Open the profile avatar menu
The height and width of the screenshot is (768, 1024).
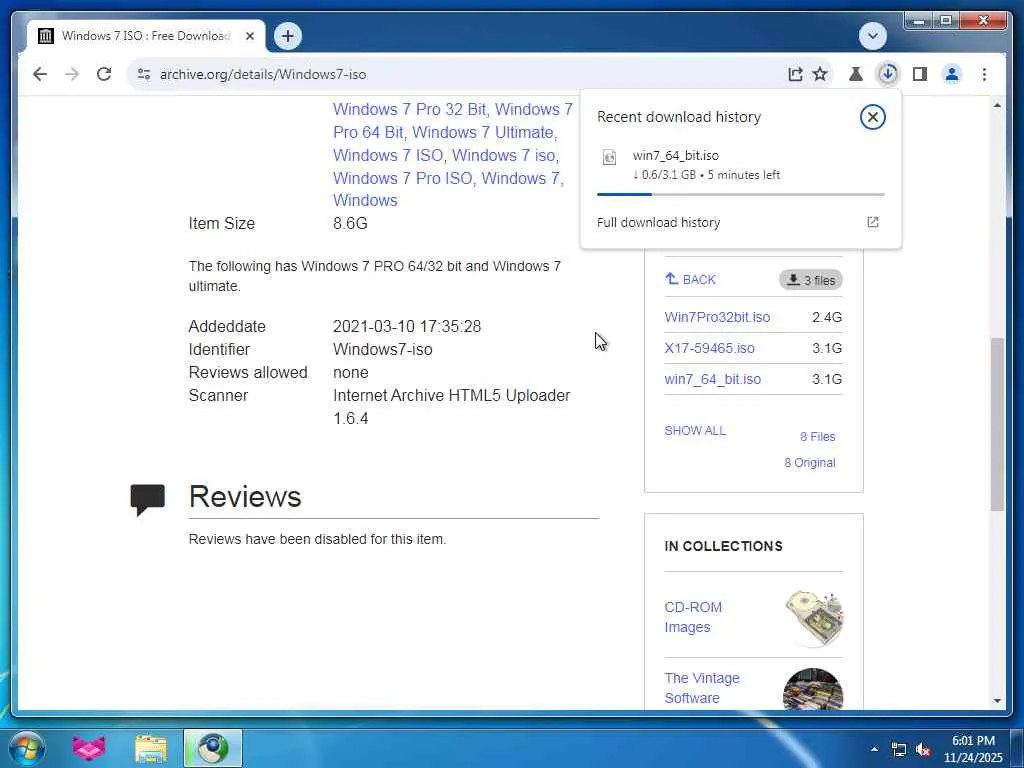point(952,74)
